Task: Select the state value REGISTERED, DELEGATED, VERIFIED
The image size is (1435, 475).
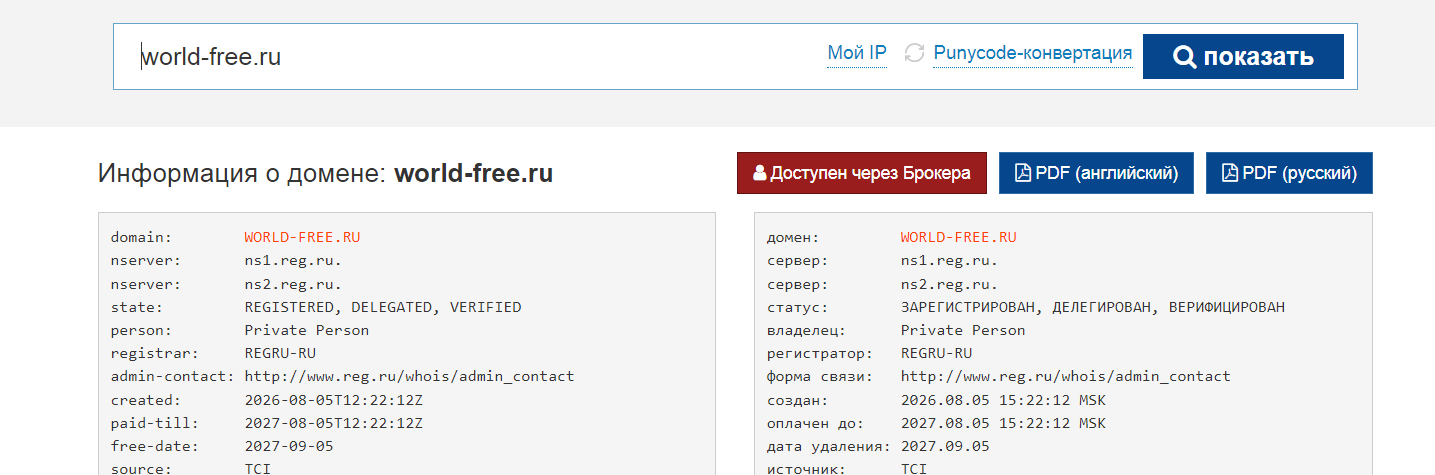Action: 383,307
